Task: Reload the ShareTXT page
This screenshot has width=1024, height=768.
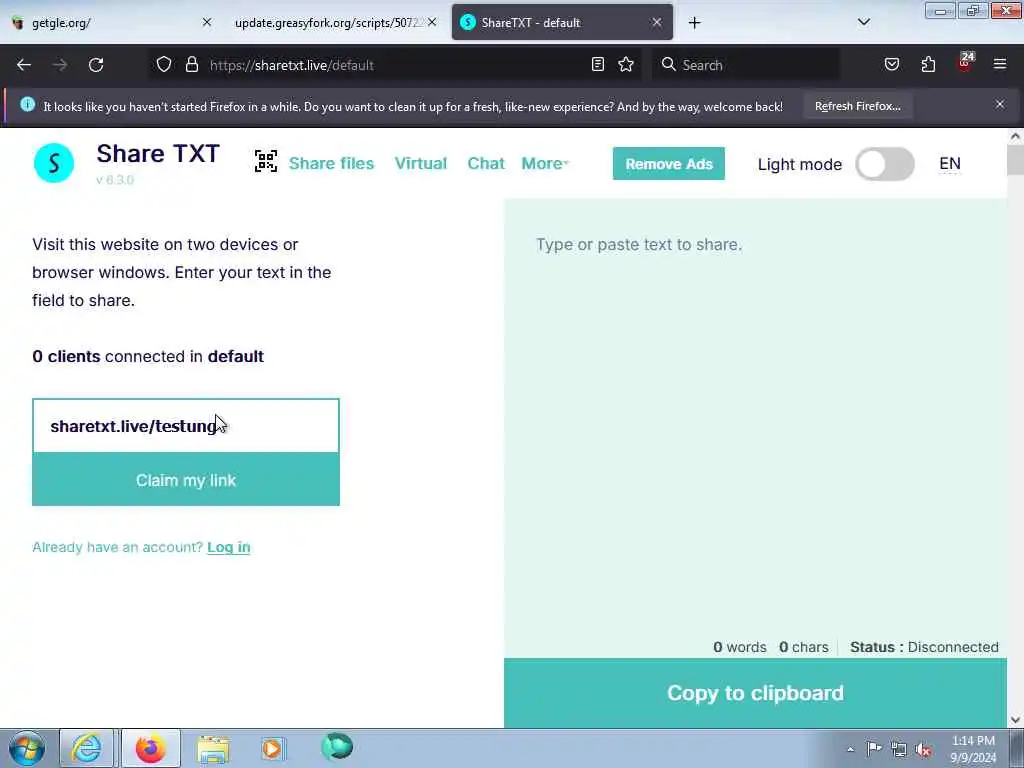Action: pos(96,65)
